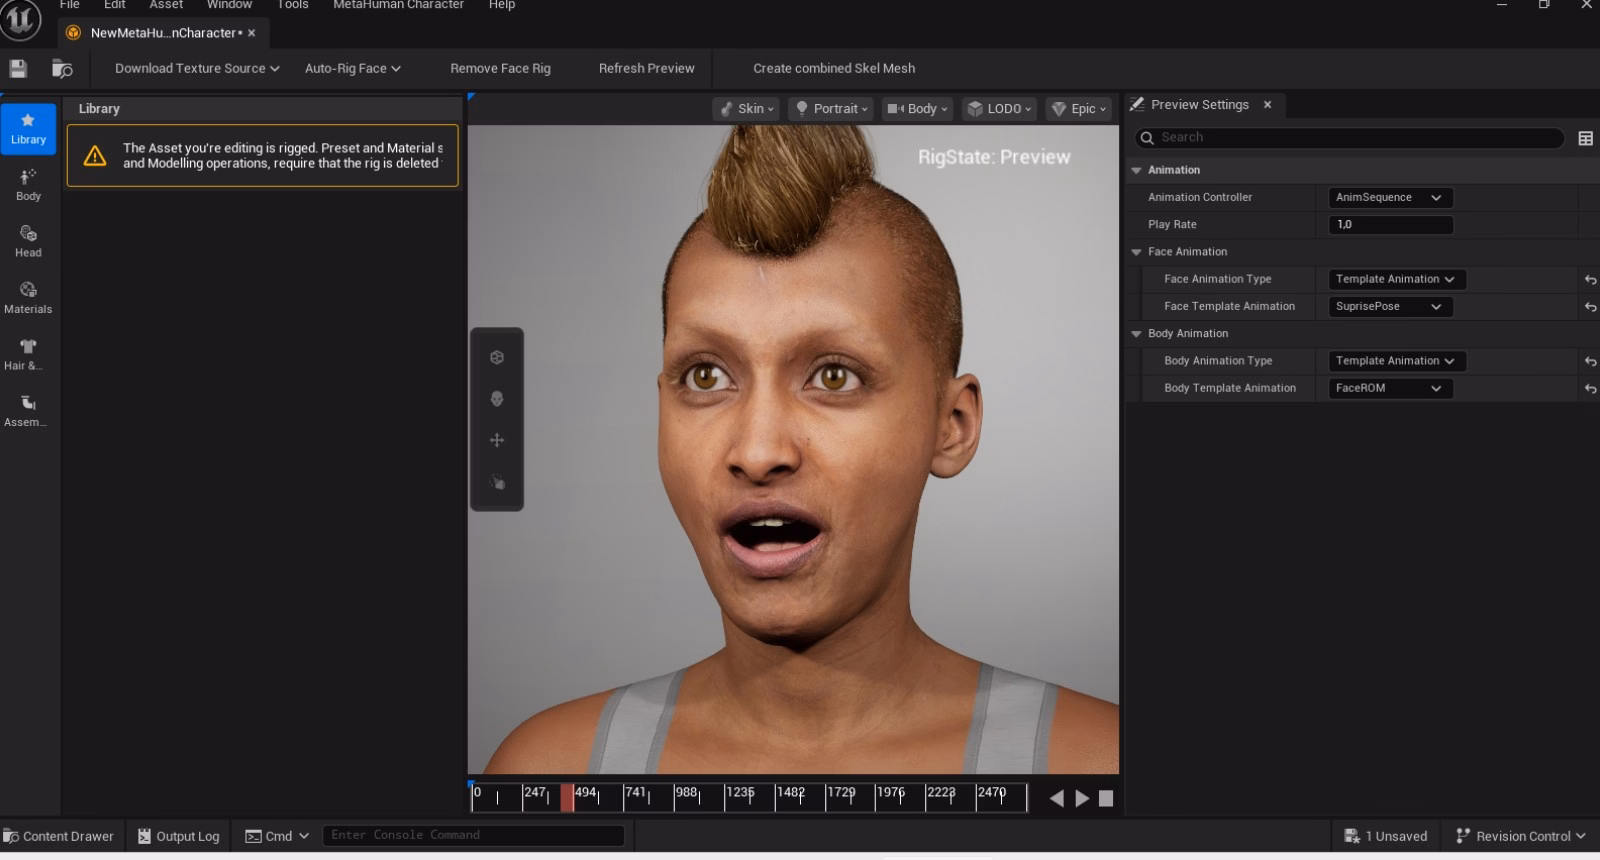Open the Face Template Animation dropdown

[1389, 307]
